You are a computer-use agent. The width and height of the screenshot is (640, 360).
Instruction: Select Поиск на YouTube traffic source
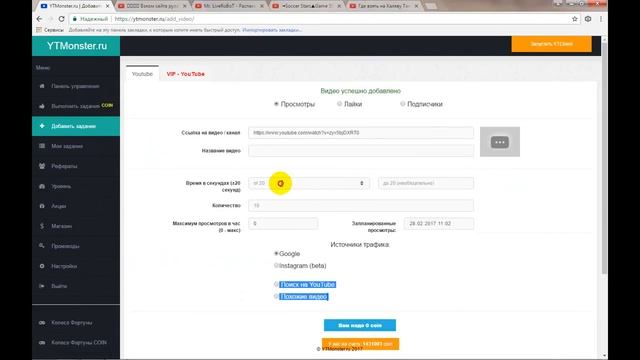[x=276, y=284]
